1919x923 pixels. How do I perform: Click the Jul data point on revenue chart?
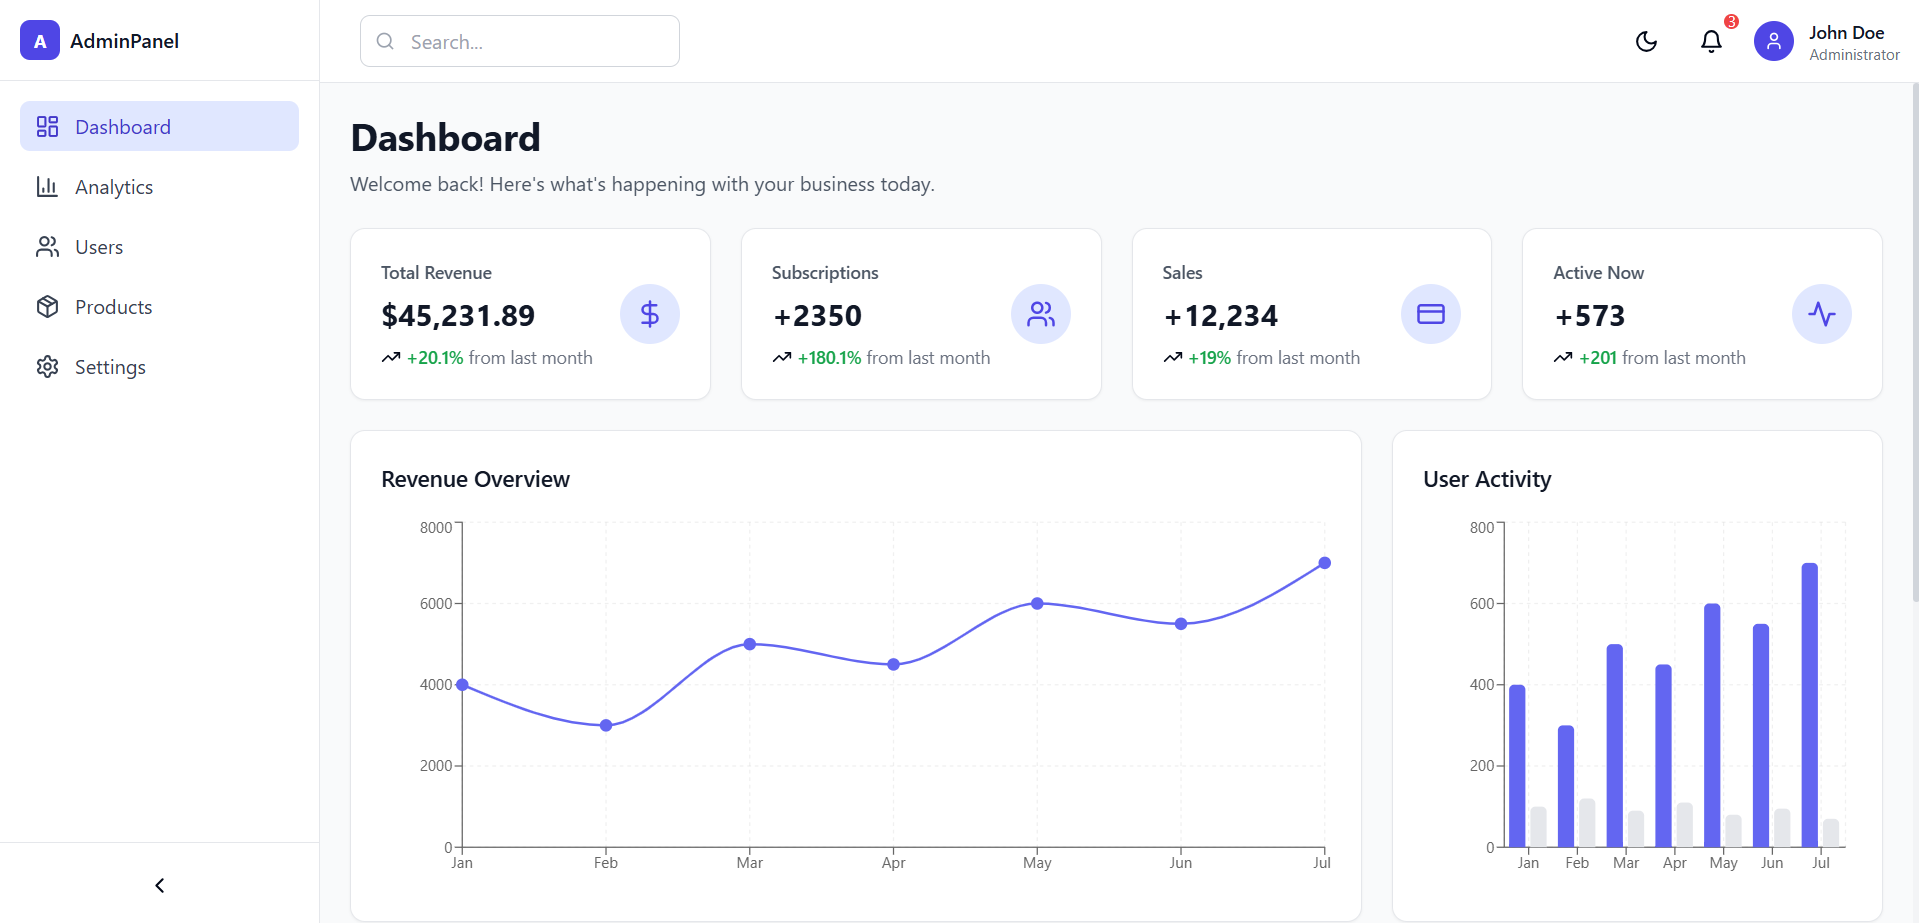pyautogui.click(x=1324, y=563)
